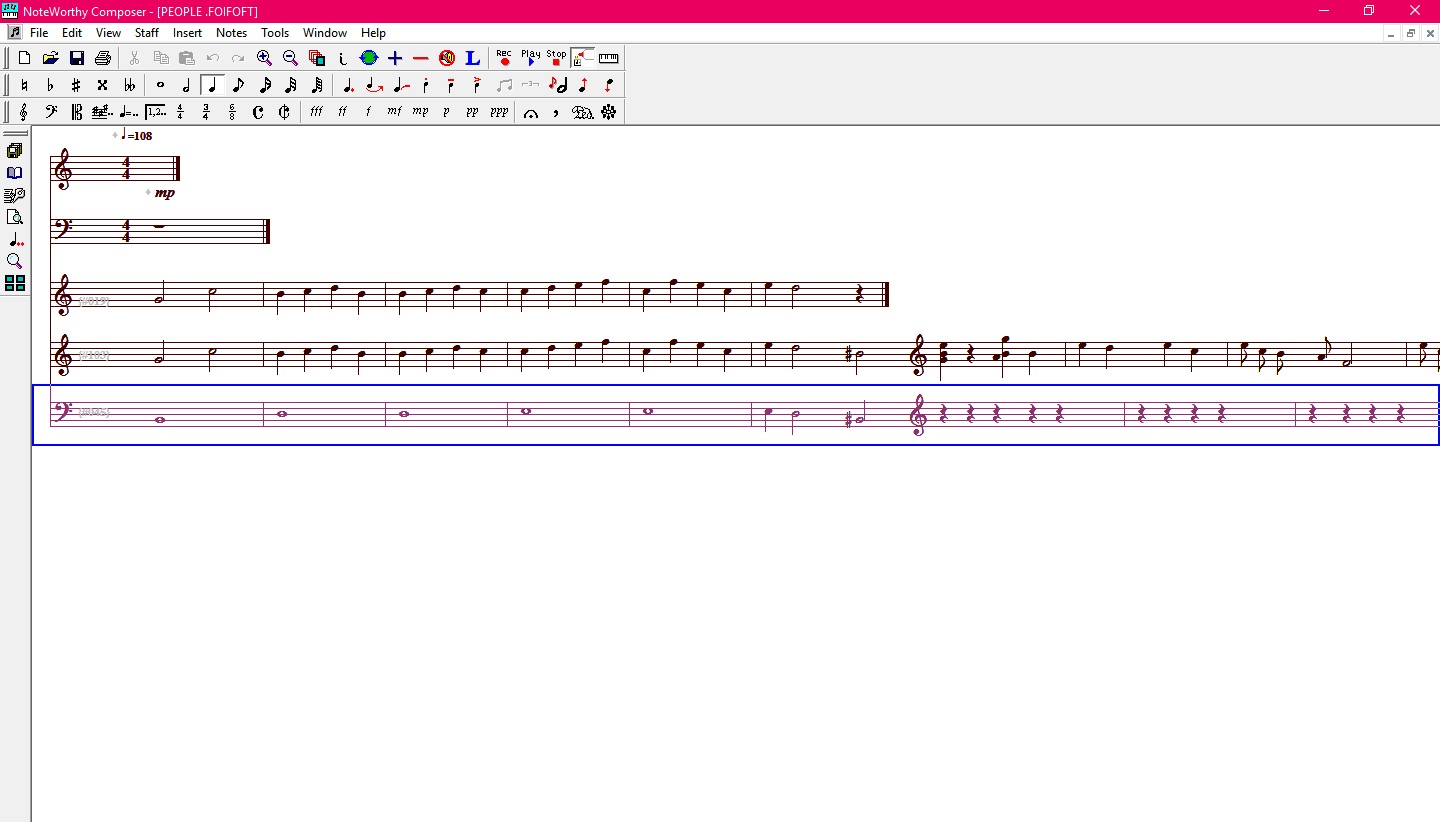Insert mf dynamic marking
Image resolution: width=1440 pixels, height=822 pixels.
pos(394,112)
